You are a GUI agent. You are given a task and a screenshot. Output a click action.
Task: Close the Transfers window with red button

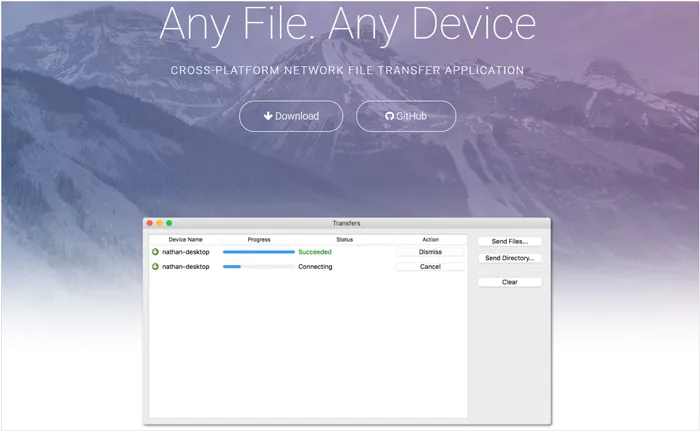point(150,223)
